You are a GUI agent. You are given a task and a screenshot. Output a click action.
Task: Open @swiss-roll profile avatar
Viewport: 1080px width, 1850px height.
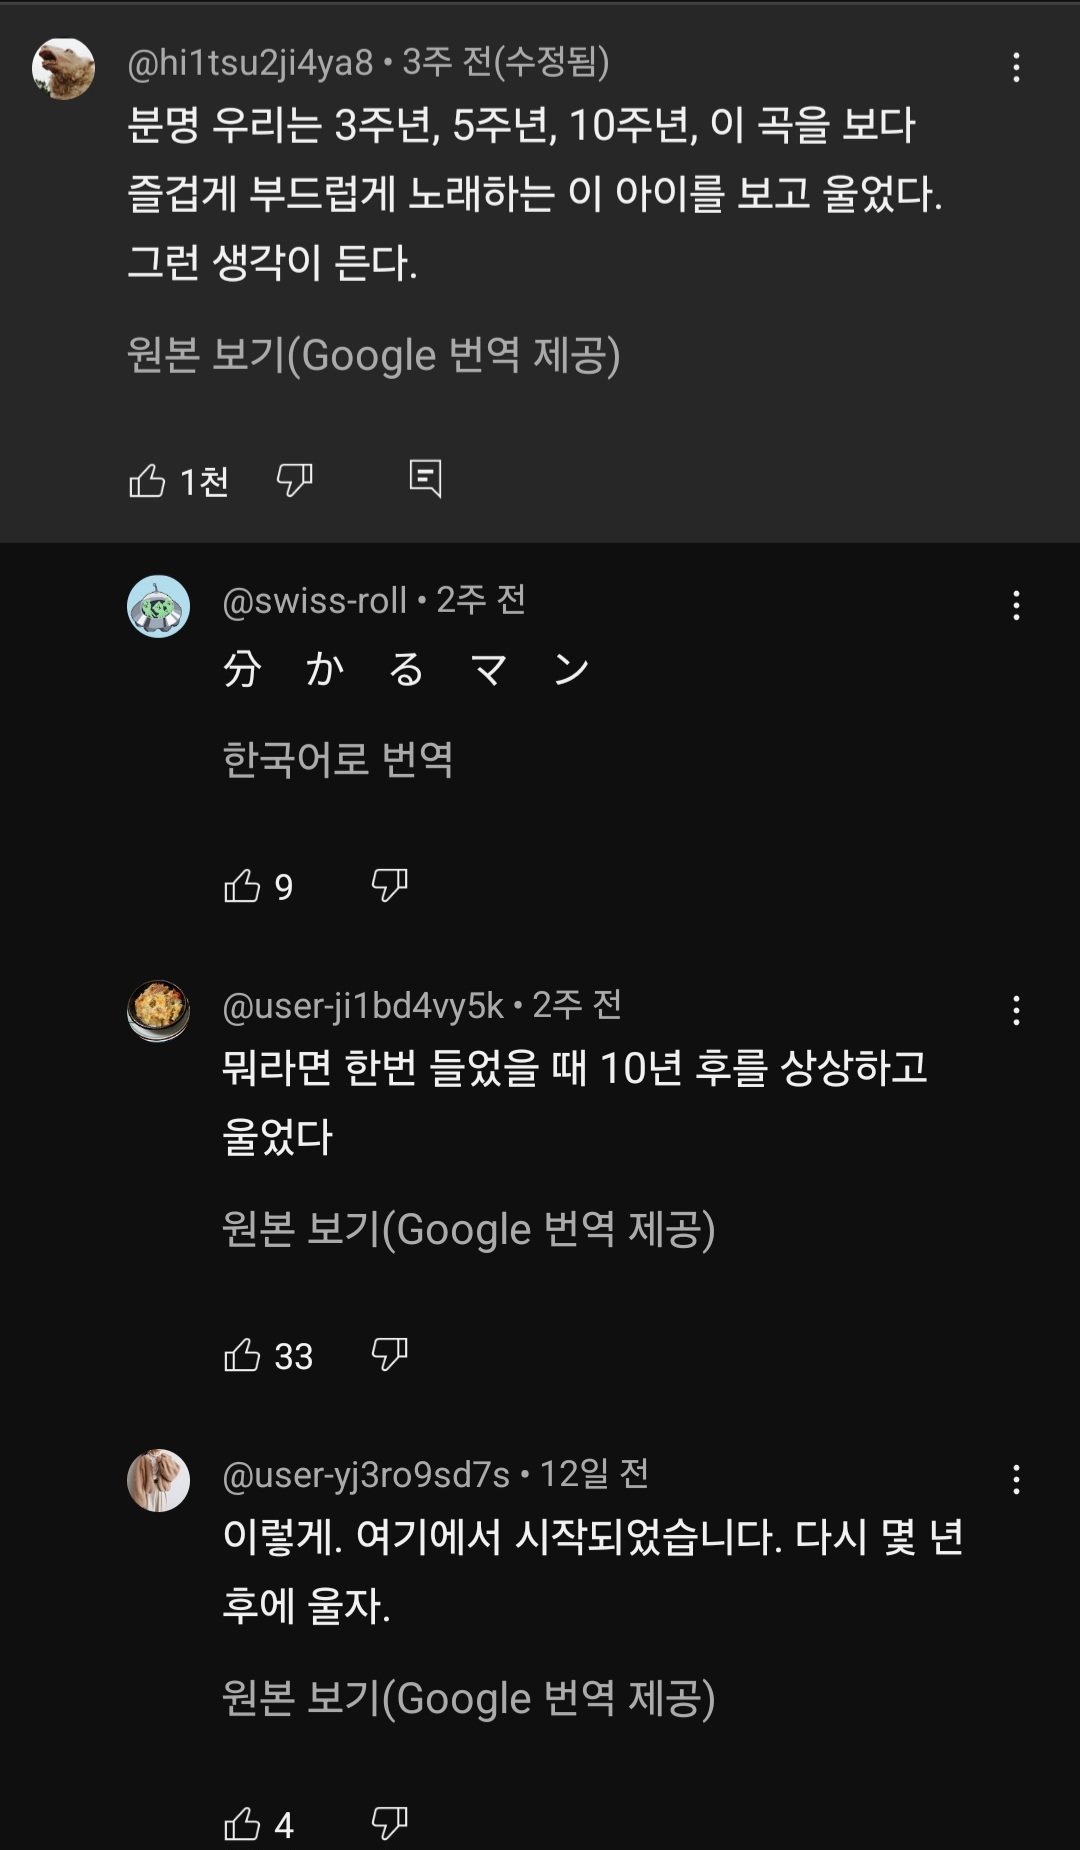click(158, 606)
